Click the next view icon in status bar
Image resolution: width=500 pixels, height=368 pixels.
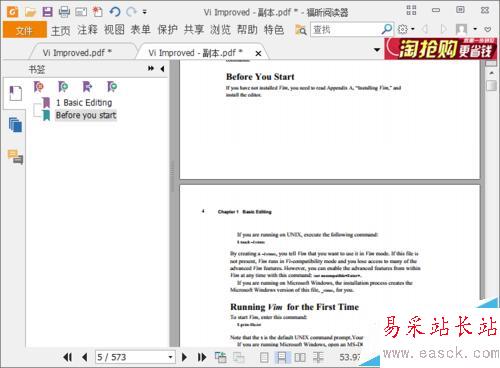pos(238,357)
